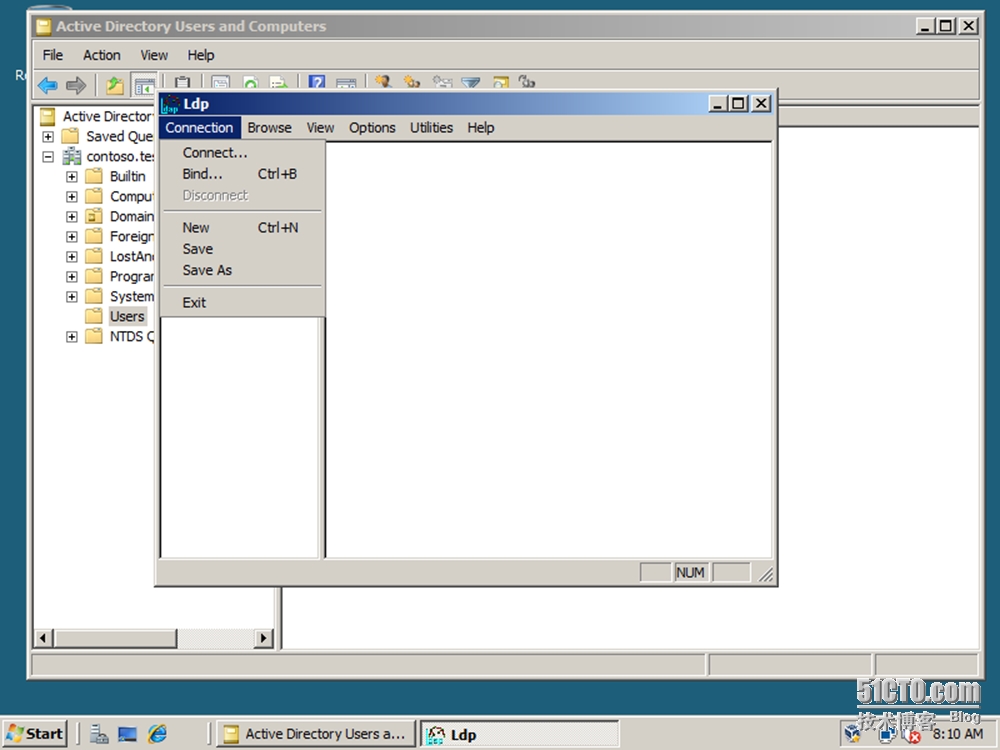Open the Ldp Utilities menu
1000x750 pixels.
pos(431,128)
